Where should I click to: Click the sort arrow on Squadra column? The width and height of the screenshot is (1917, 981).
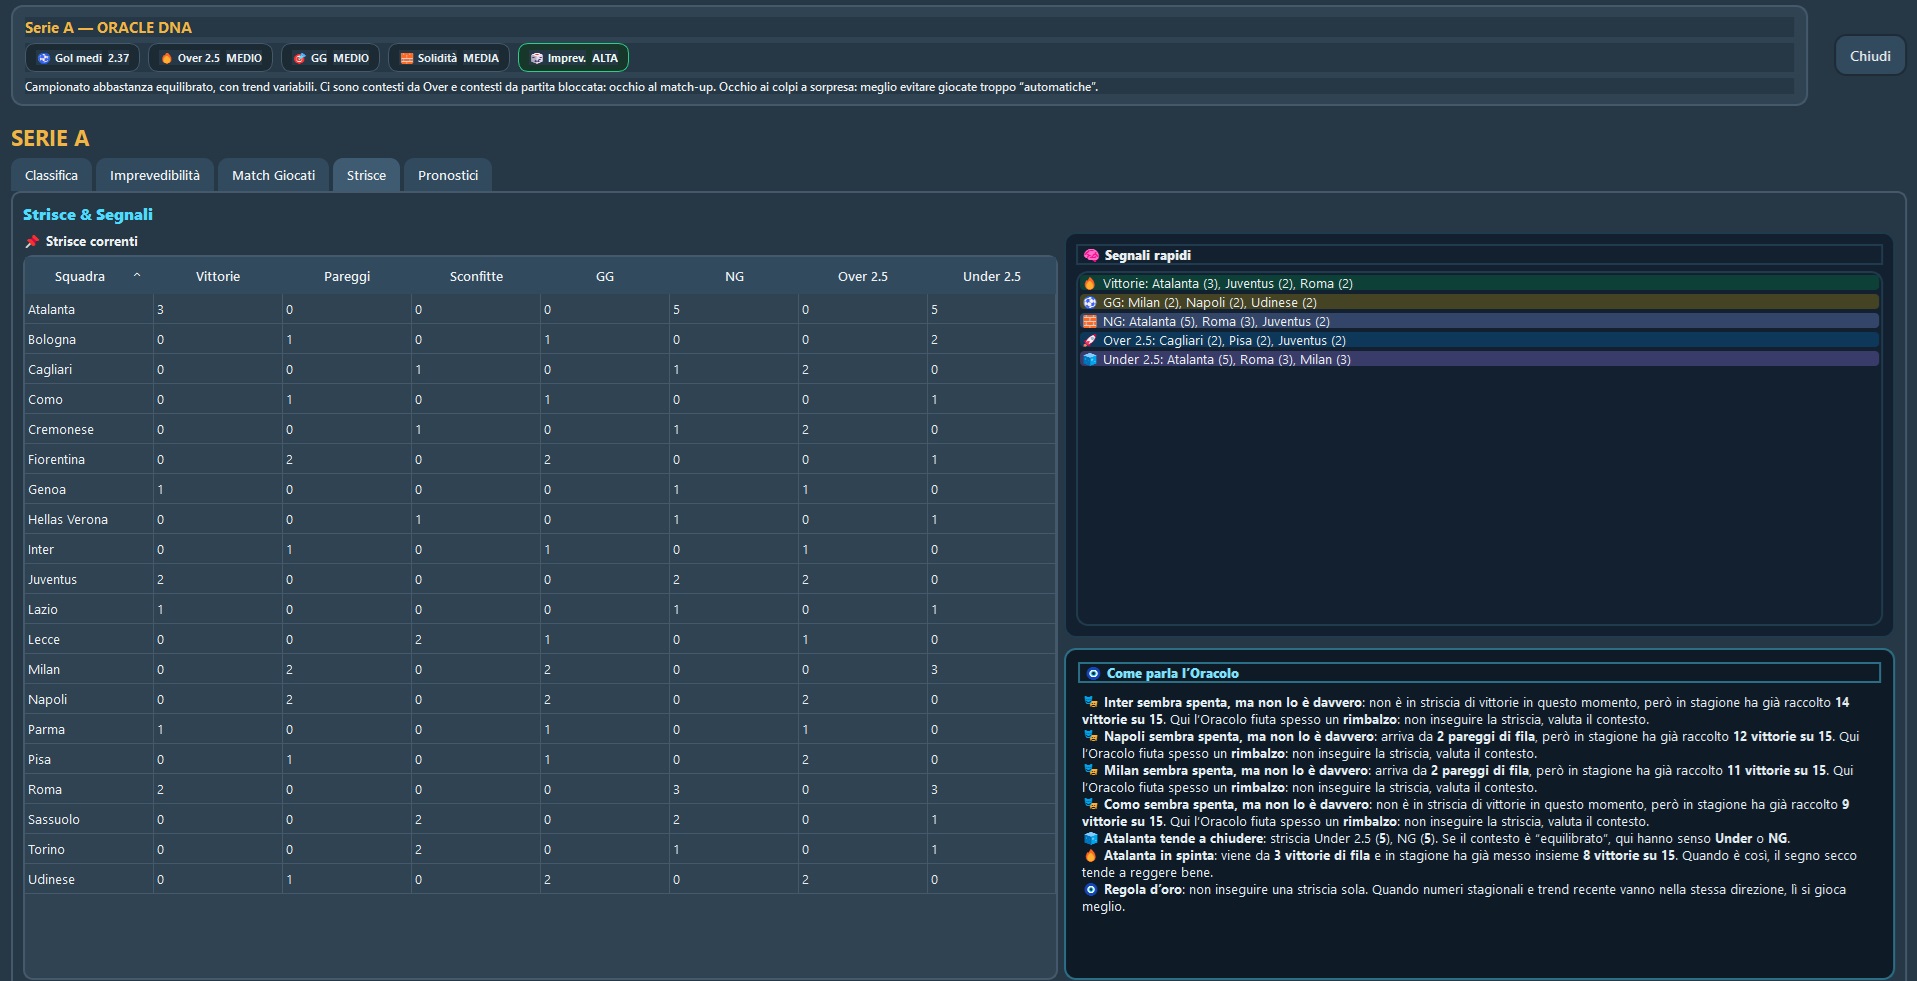tap(137, 276)
